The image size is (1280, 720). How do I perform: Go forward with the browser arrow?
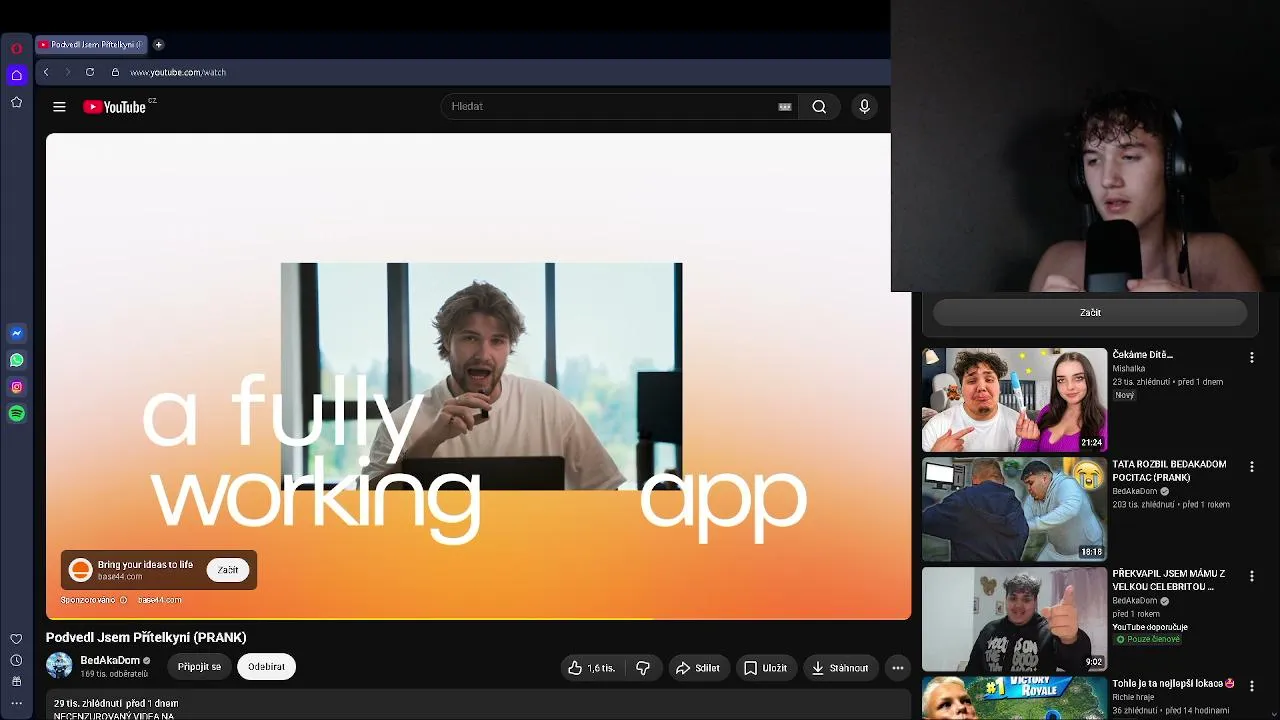(68, 72)
